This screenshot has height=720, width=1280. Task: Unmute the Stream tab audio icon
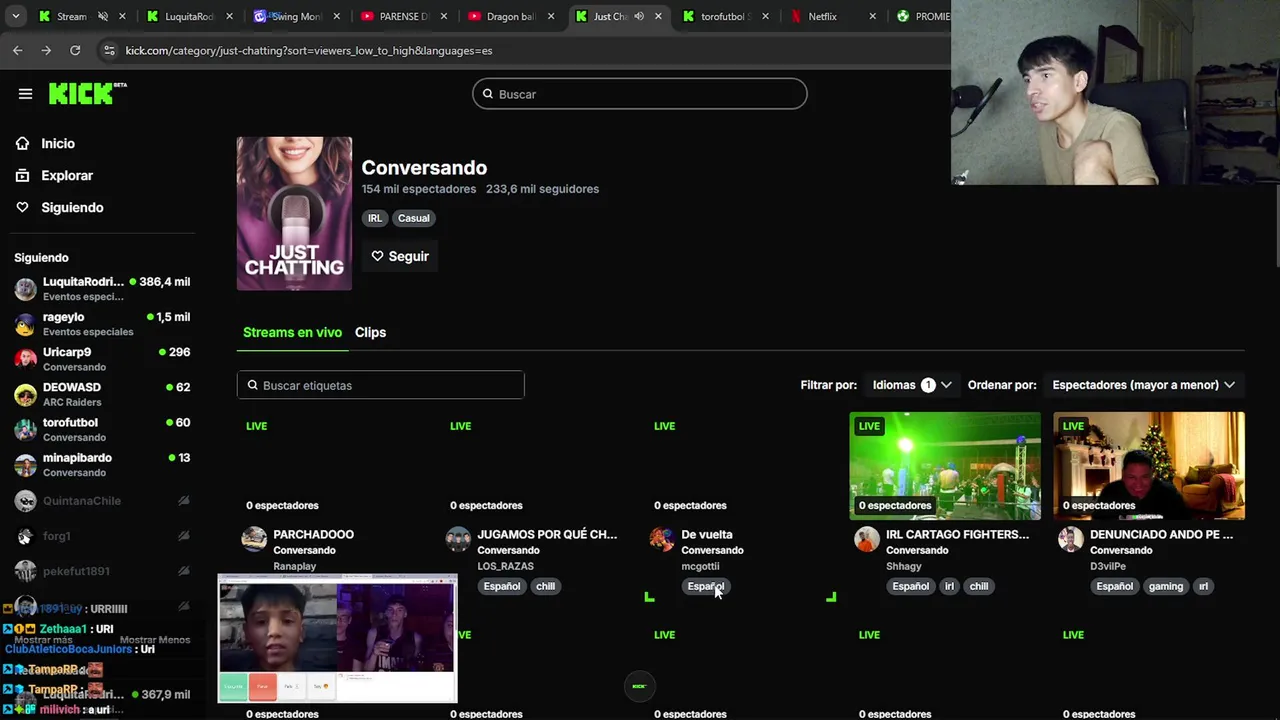(x=102, y=16)
